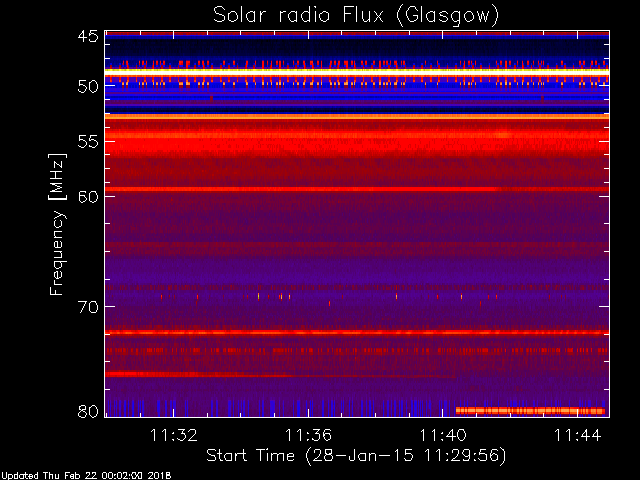Click the orange emission band near 80 MHz
640x480 pixels.
click(530, 411)
